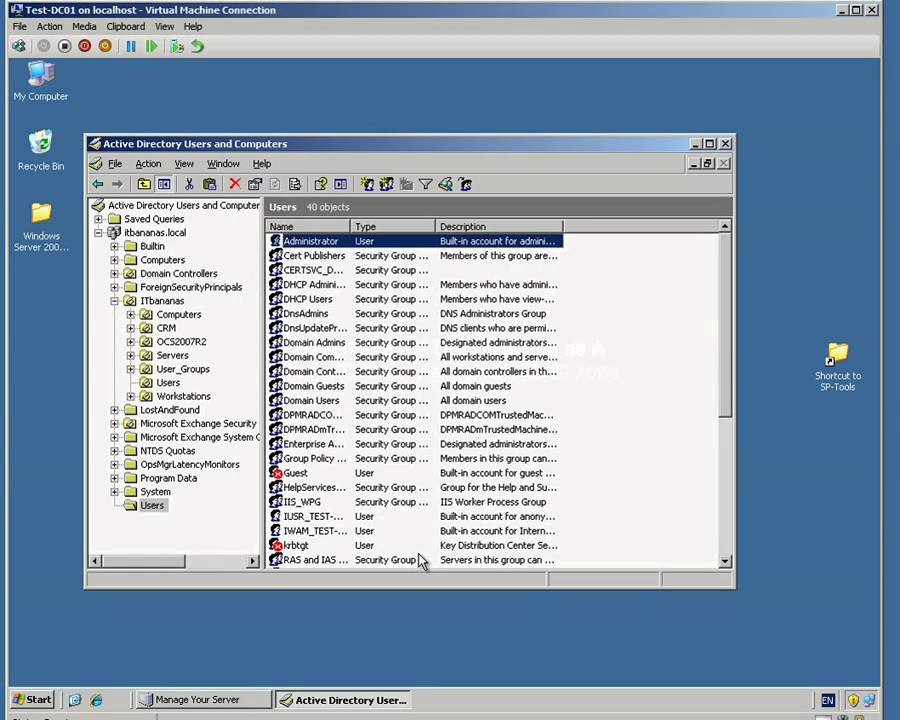The width and height of the screenshot is (900, 720).
Task: Delete selected object with the red X
Action: click(x=235, y=184)
